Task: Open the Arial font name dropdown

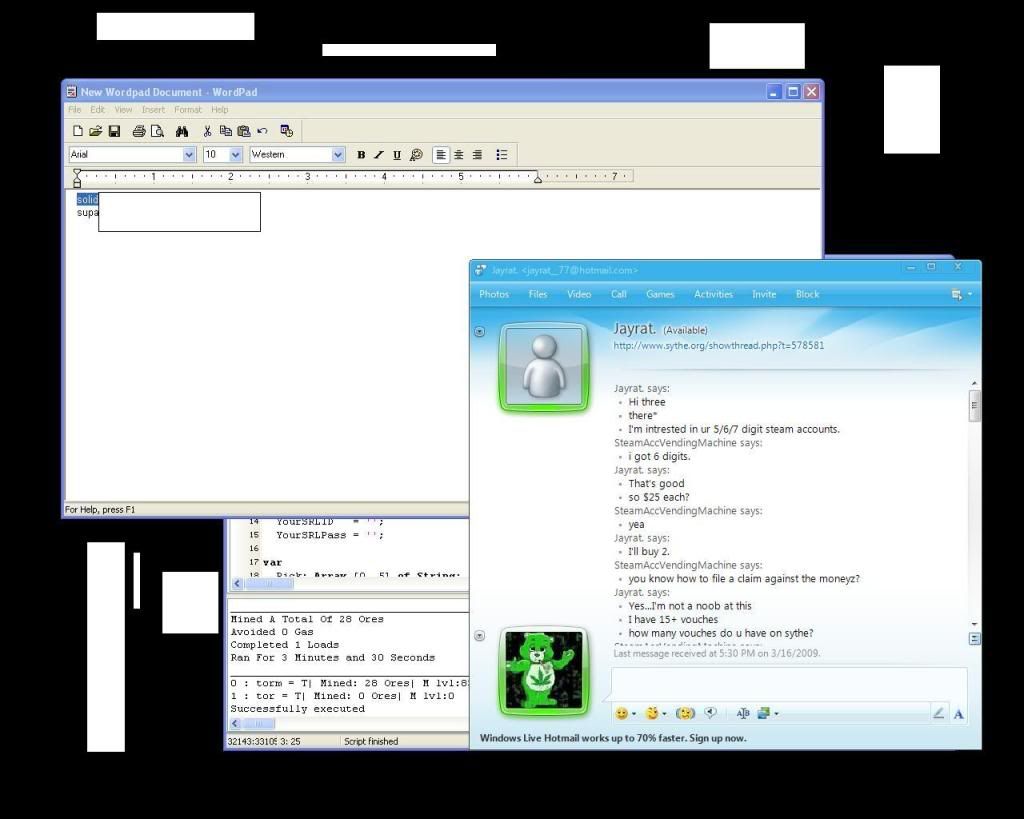Action: (189, 155)
